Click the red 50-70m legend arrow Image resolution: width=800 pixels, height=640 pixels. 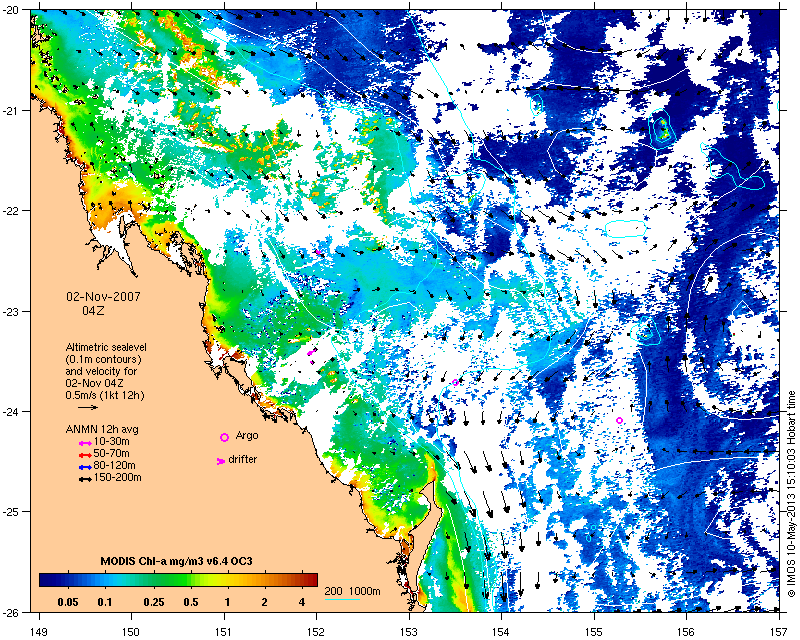point(85,455)
